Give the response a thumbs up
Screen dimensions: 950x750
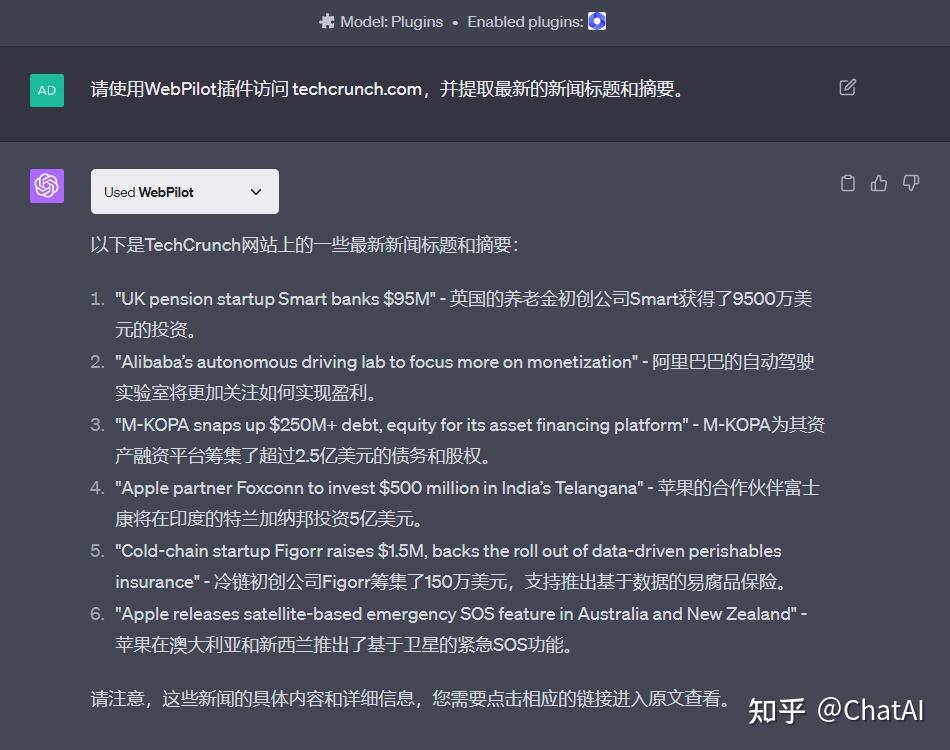(x=879, y=183)
